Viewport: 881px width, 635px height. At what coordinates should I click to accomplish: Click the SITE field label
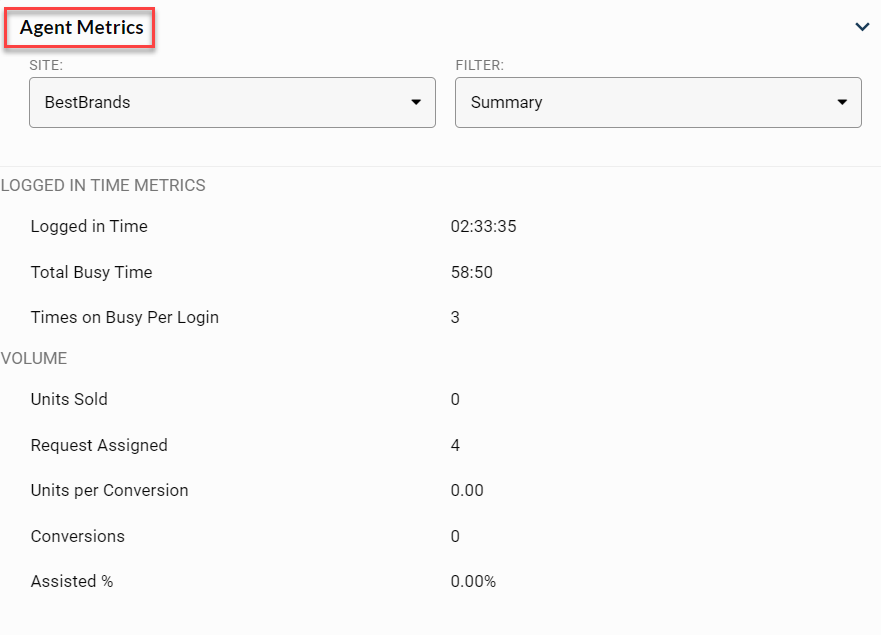click(44, 64)
